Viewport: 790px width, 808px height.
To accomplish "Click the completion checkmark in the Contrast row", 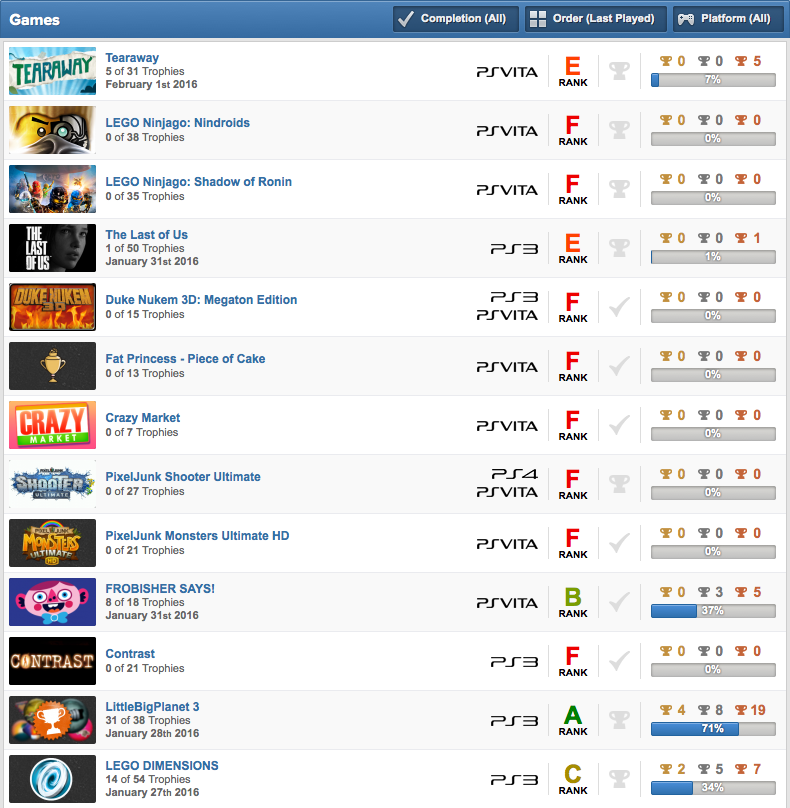I will 619,661.
